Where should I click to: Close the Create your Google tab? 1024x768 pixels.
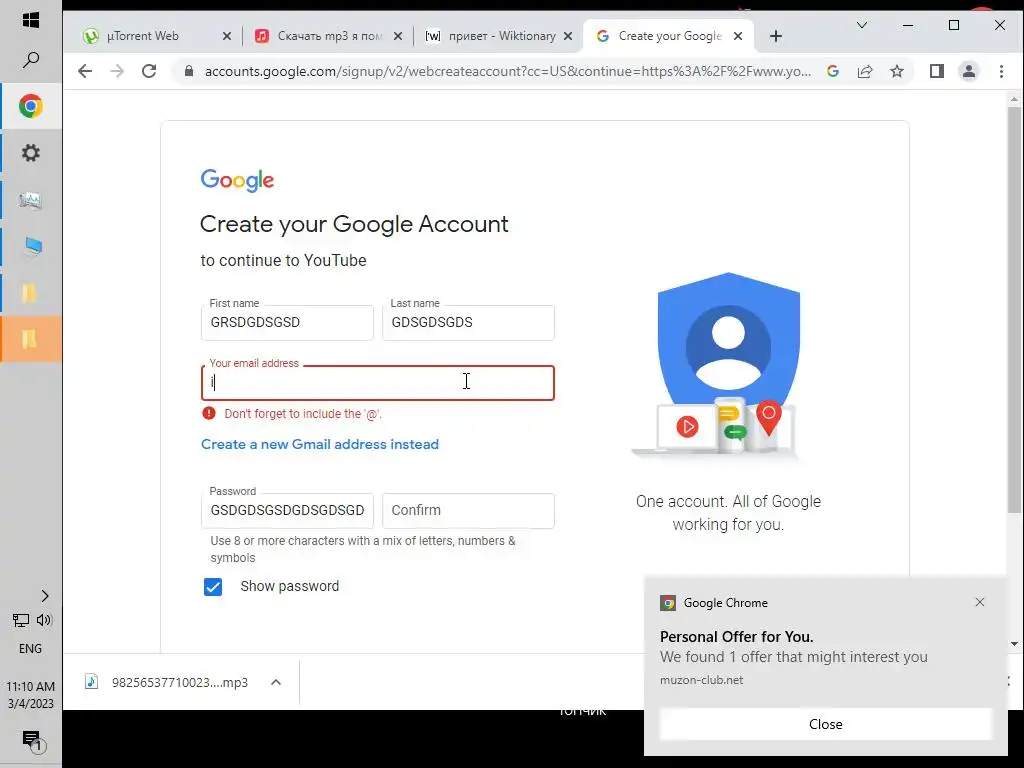tap(738, 36)
